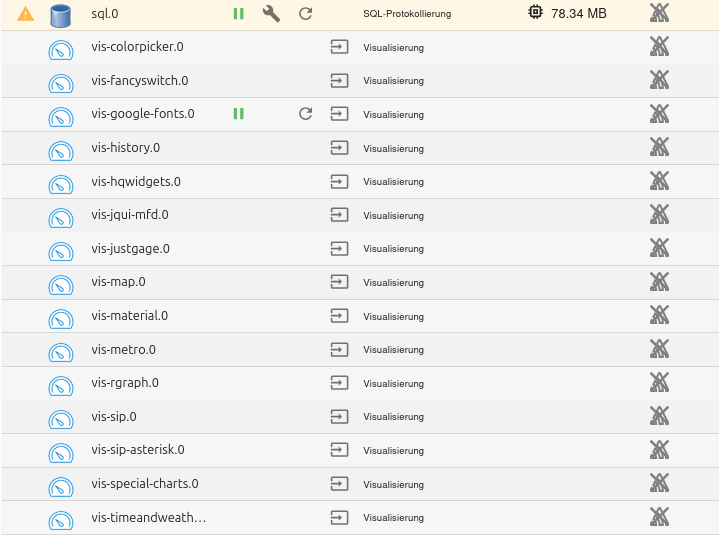The height and width of the screenshot is (535, 719).
Task: Open vis-special-charts.0 link icon
Action: coord(339,484)
